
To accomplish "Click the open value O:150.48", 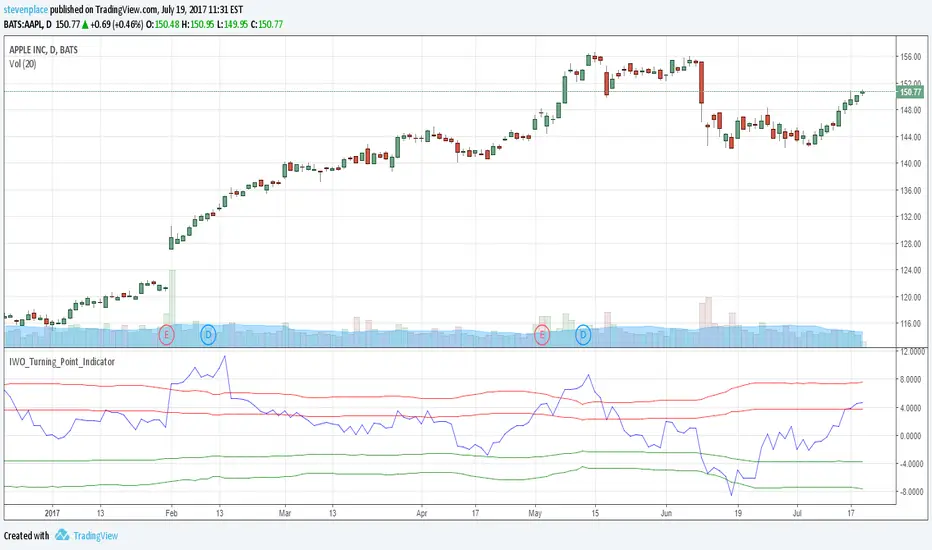I will tap(163, 24).
